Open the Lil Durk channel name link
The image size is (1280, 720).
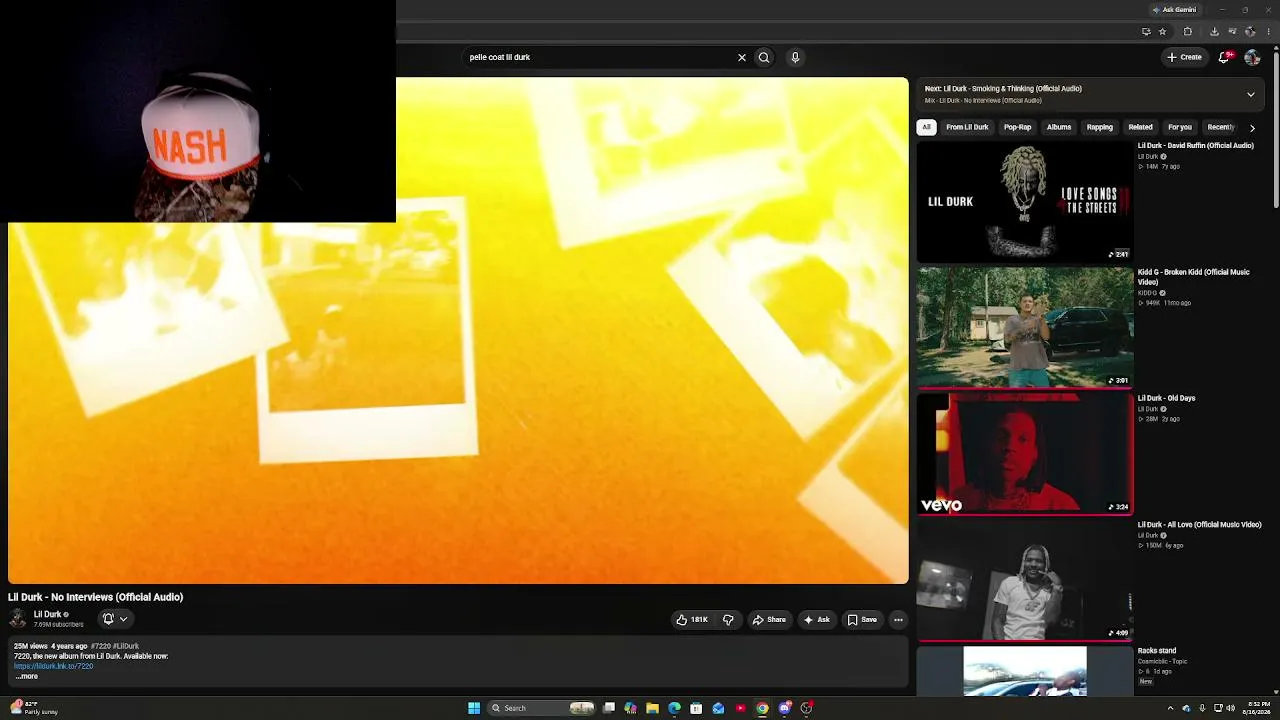point(48,614)
